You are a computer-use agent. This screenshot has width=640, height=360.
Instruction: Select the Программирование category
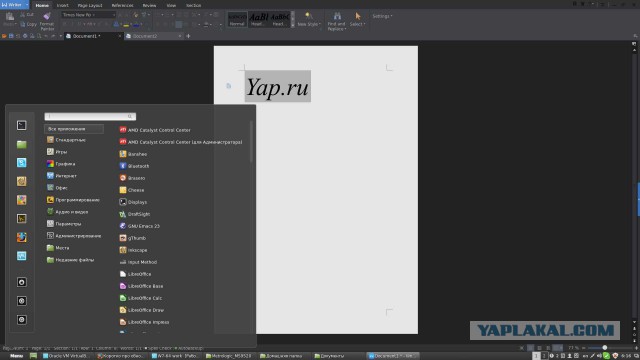coord(73,200)
